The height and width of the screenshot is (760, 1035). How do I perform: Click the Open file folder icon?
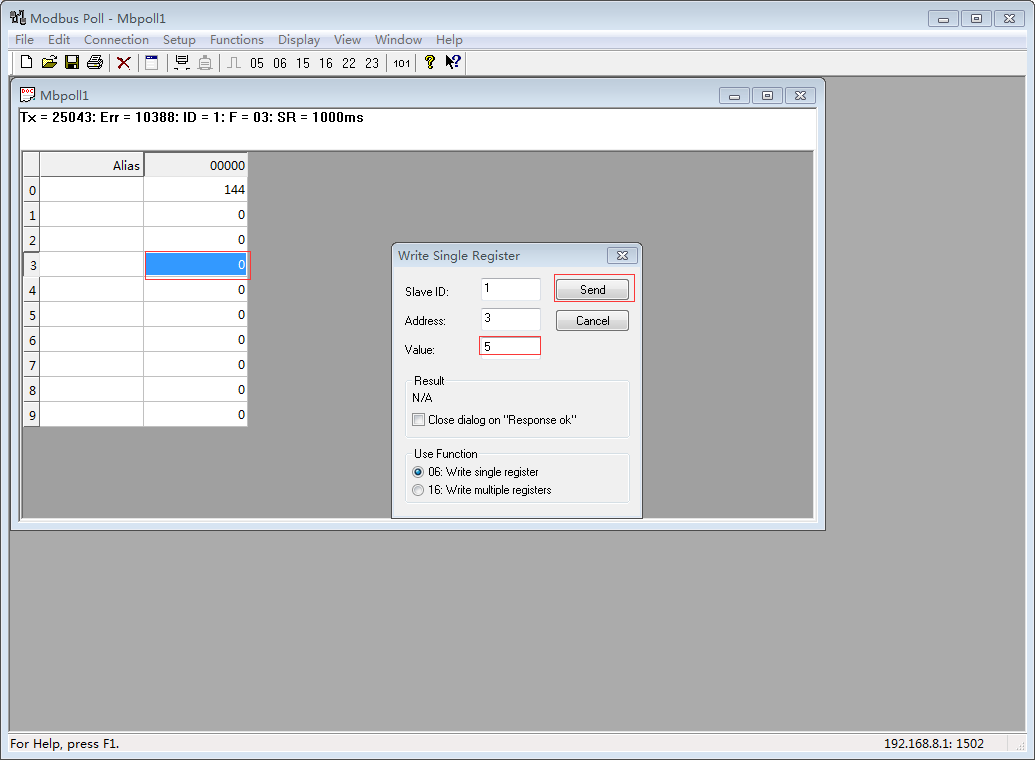49,63
